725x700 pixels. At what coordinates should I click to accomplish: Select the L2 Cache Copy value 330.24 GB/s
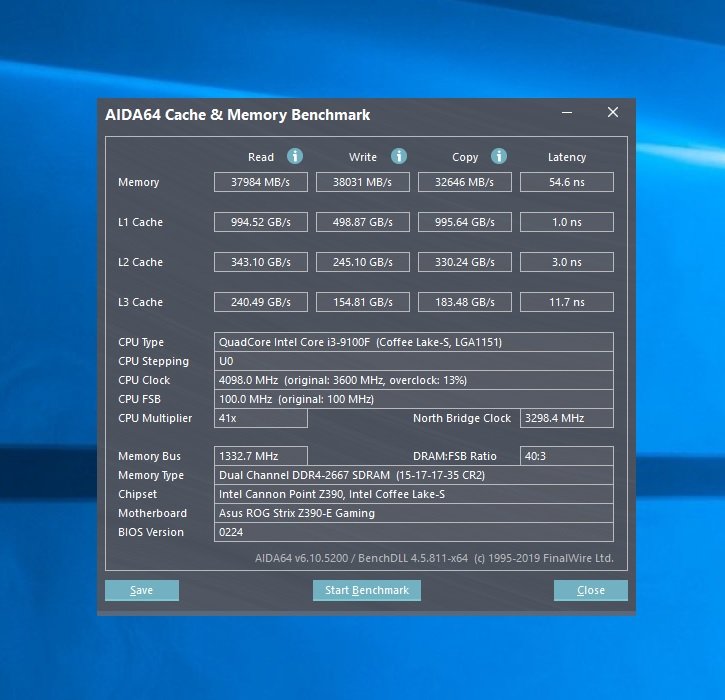(x=465, y=262)
